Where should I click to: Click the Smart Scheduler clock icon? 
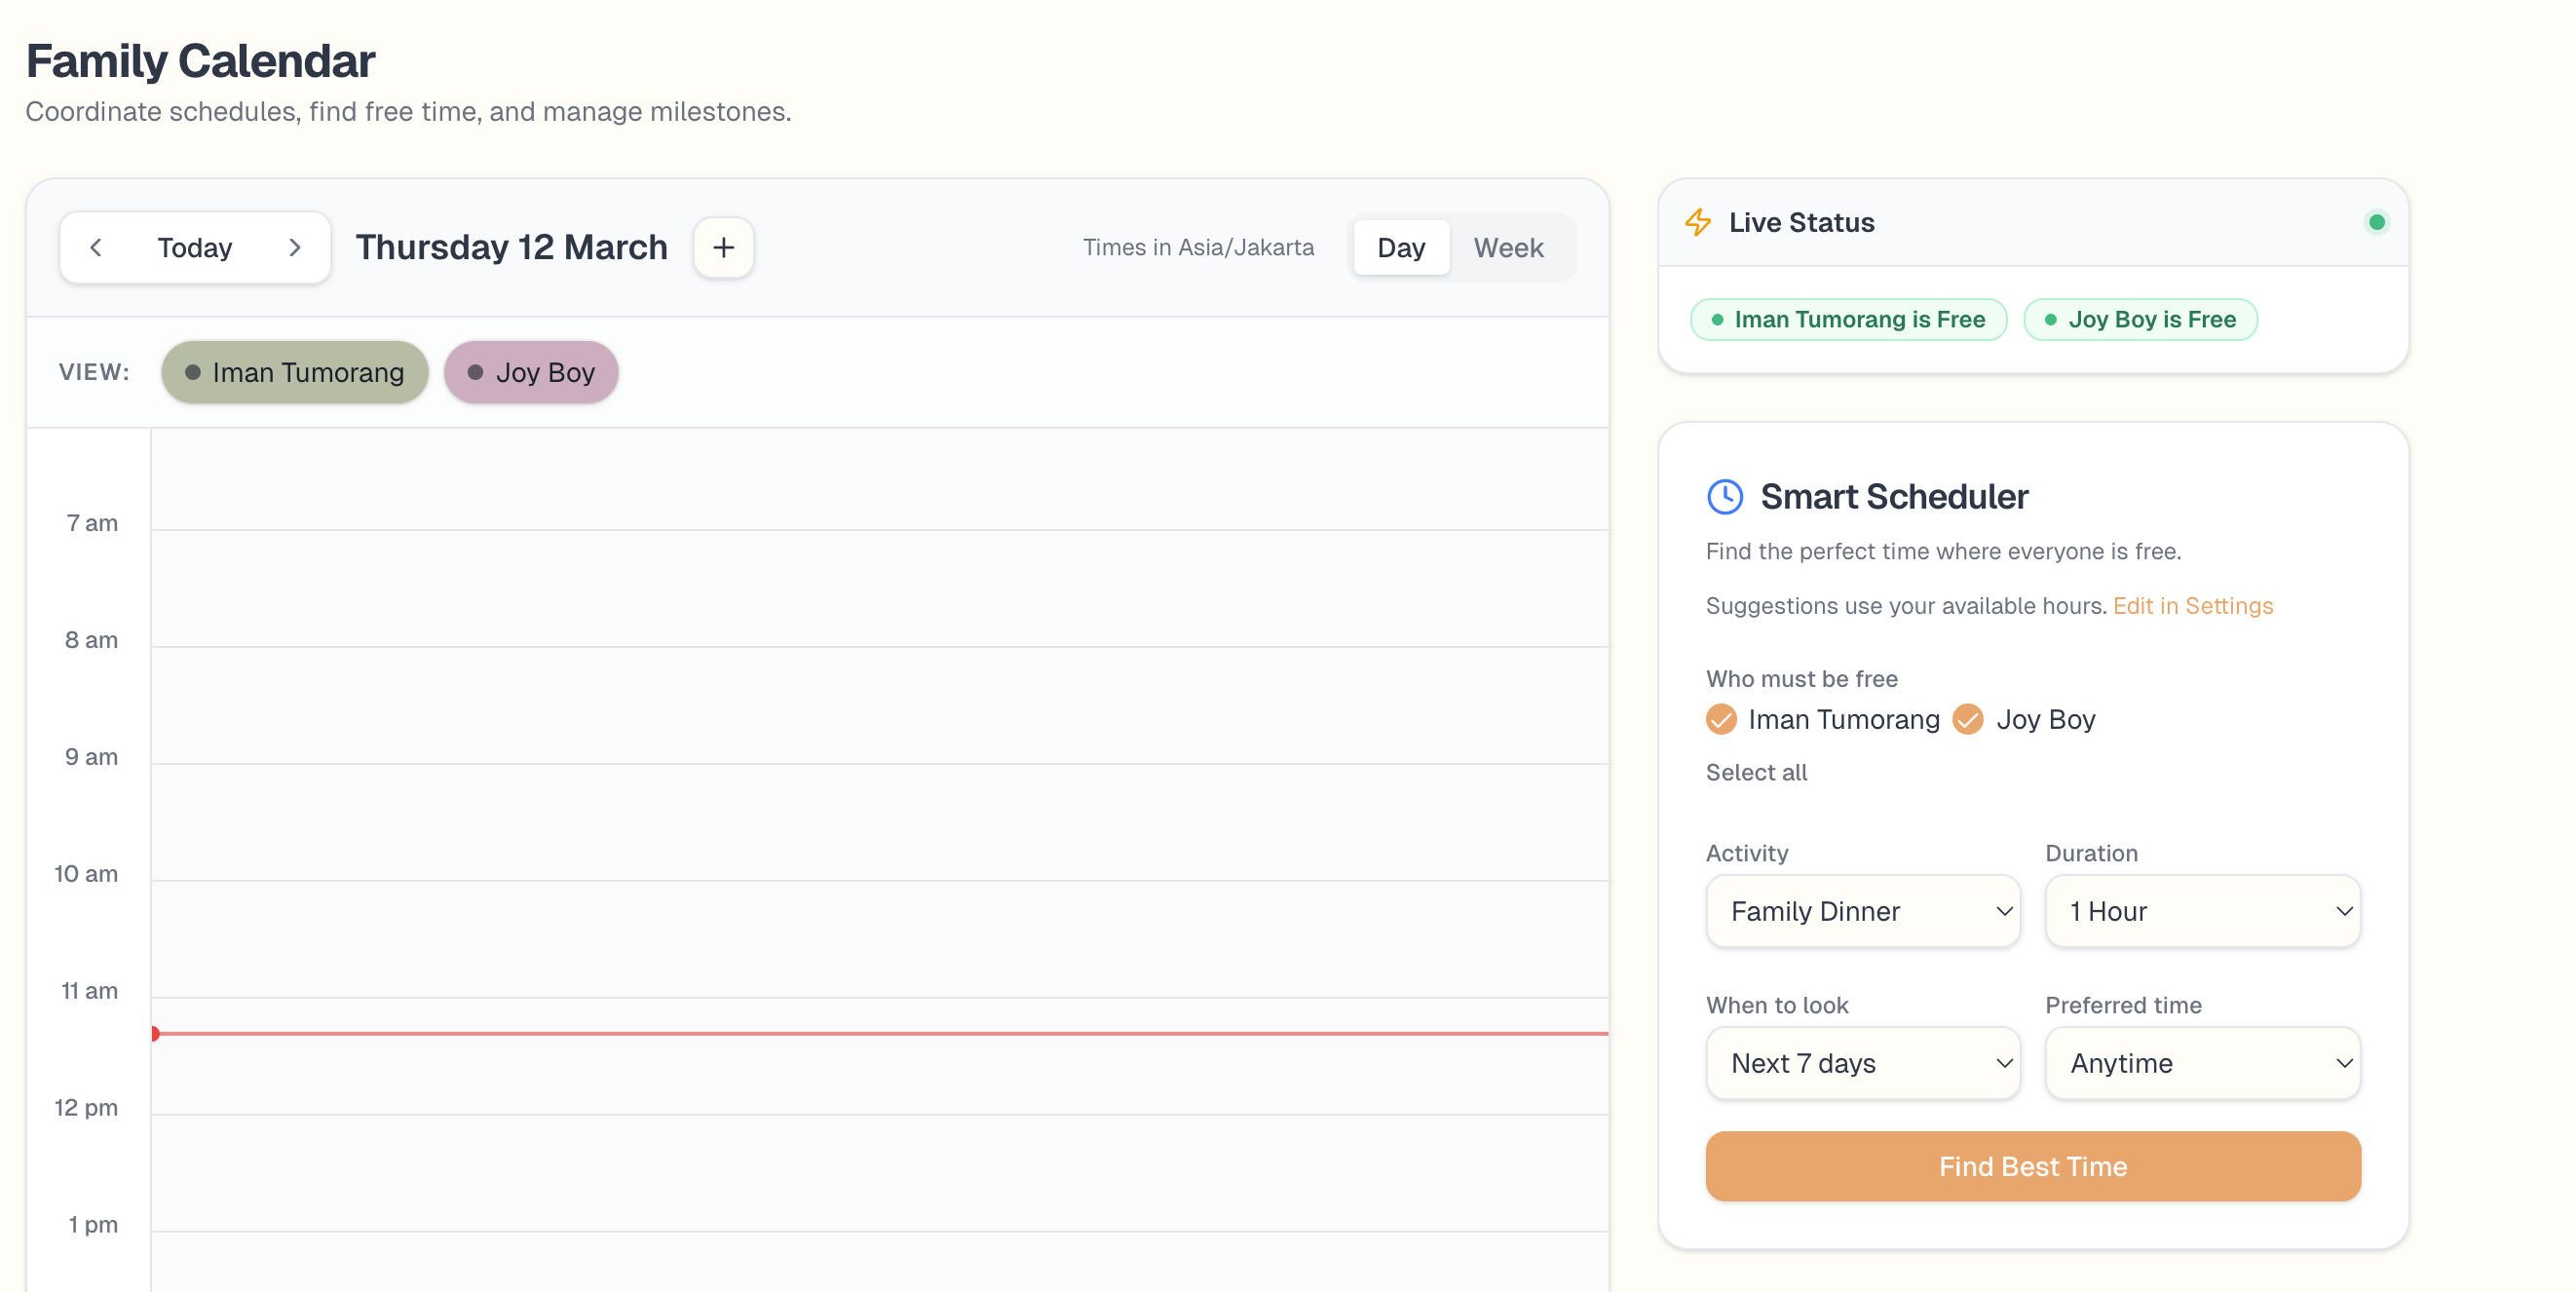pyautogui.click(x=1724, y=496)
